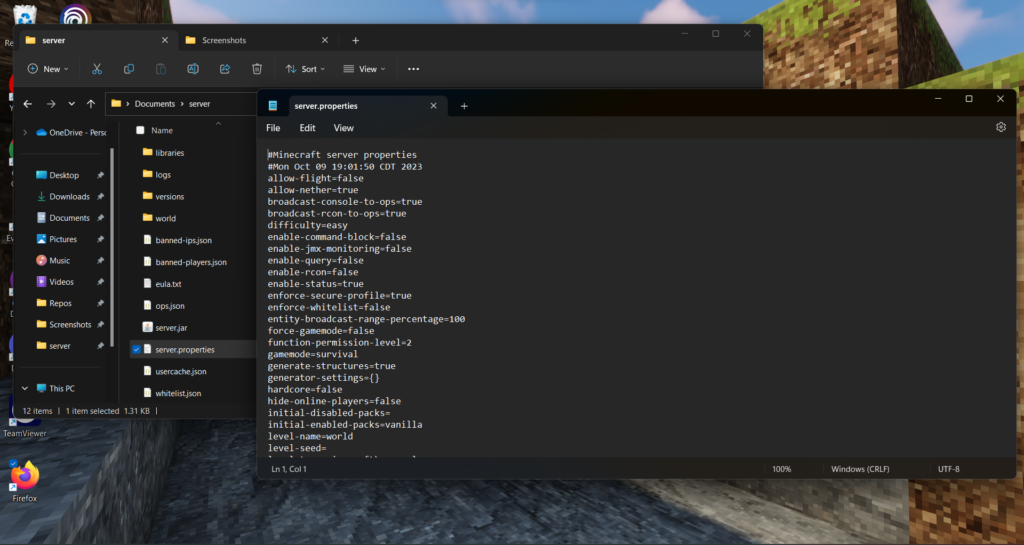Open Notepad settings gear
The height and width of the screenshot is (545, 1024).
(x=1000, y=127)
